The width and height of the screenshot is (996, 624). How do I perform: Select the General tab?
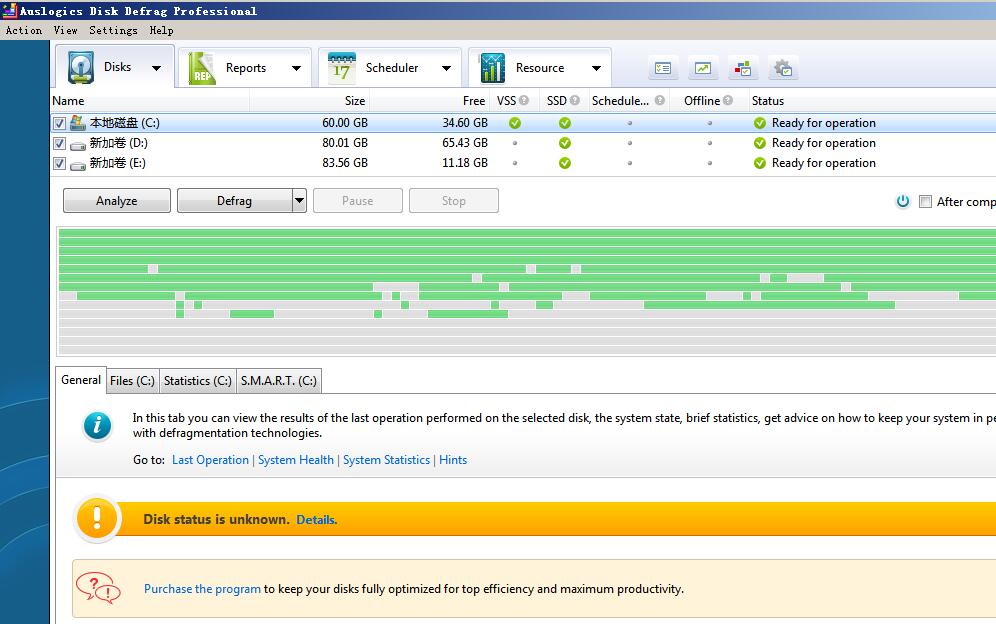pyautogui.click(x=81, y=380)
